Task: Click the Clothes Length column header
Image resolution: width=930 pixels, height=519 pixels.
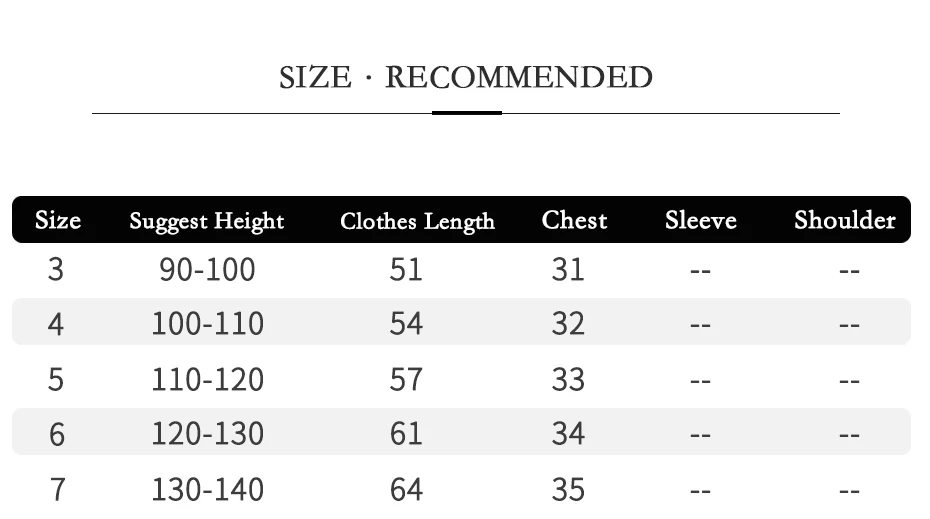Action: pos(417,221)
